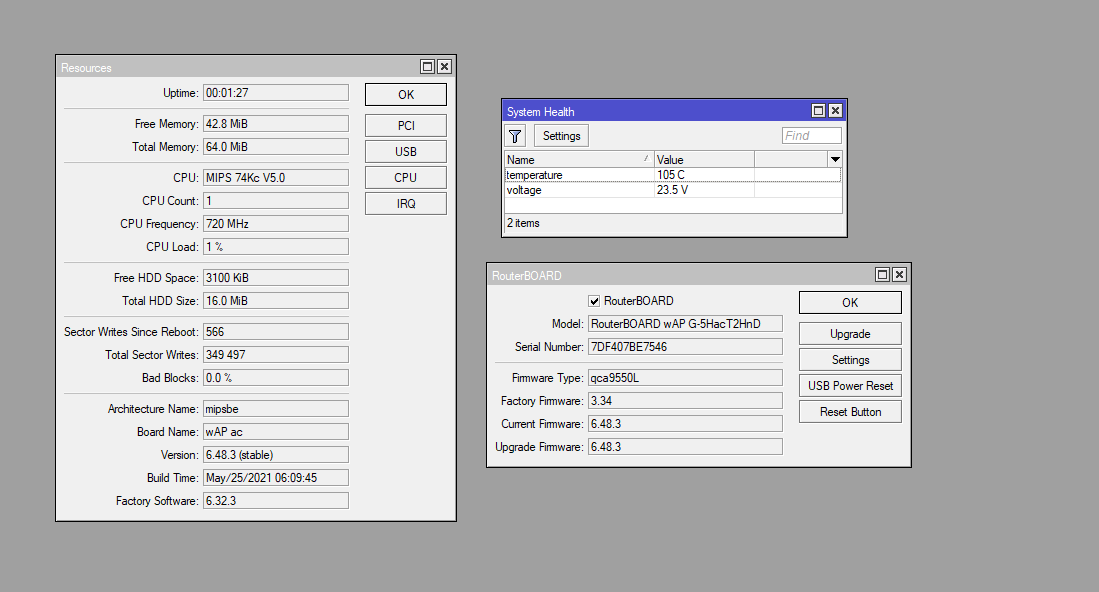The height and width of the screenshot is (592, 1099).
Task: Click the CPU field MIPS 74Kc V5.0
Action: coord(275,177)
